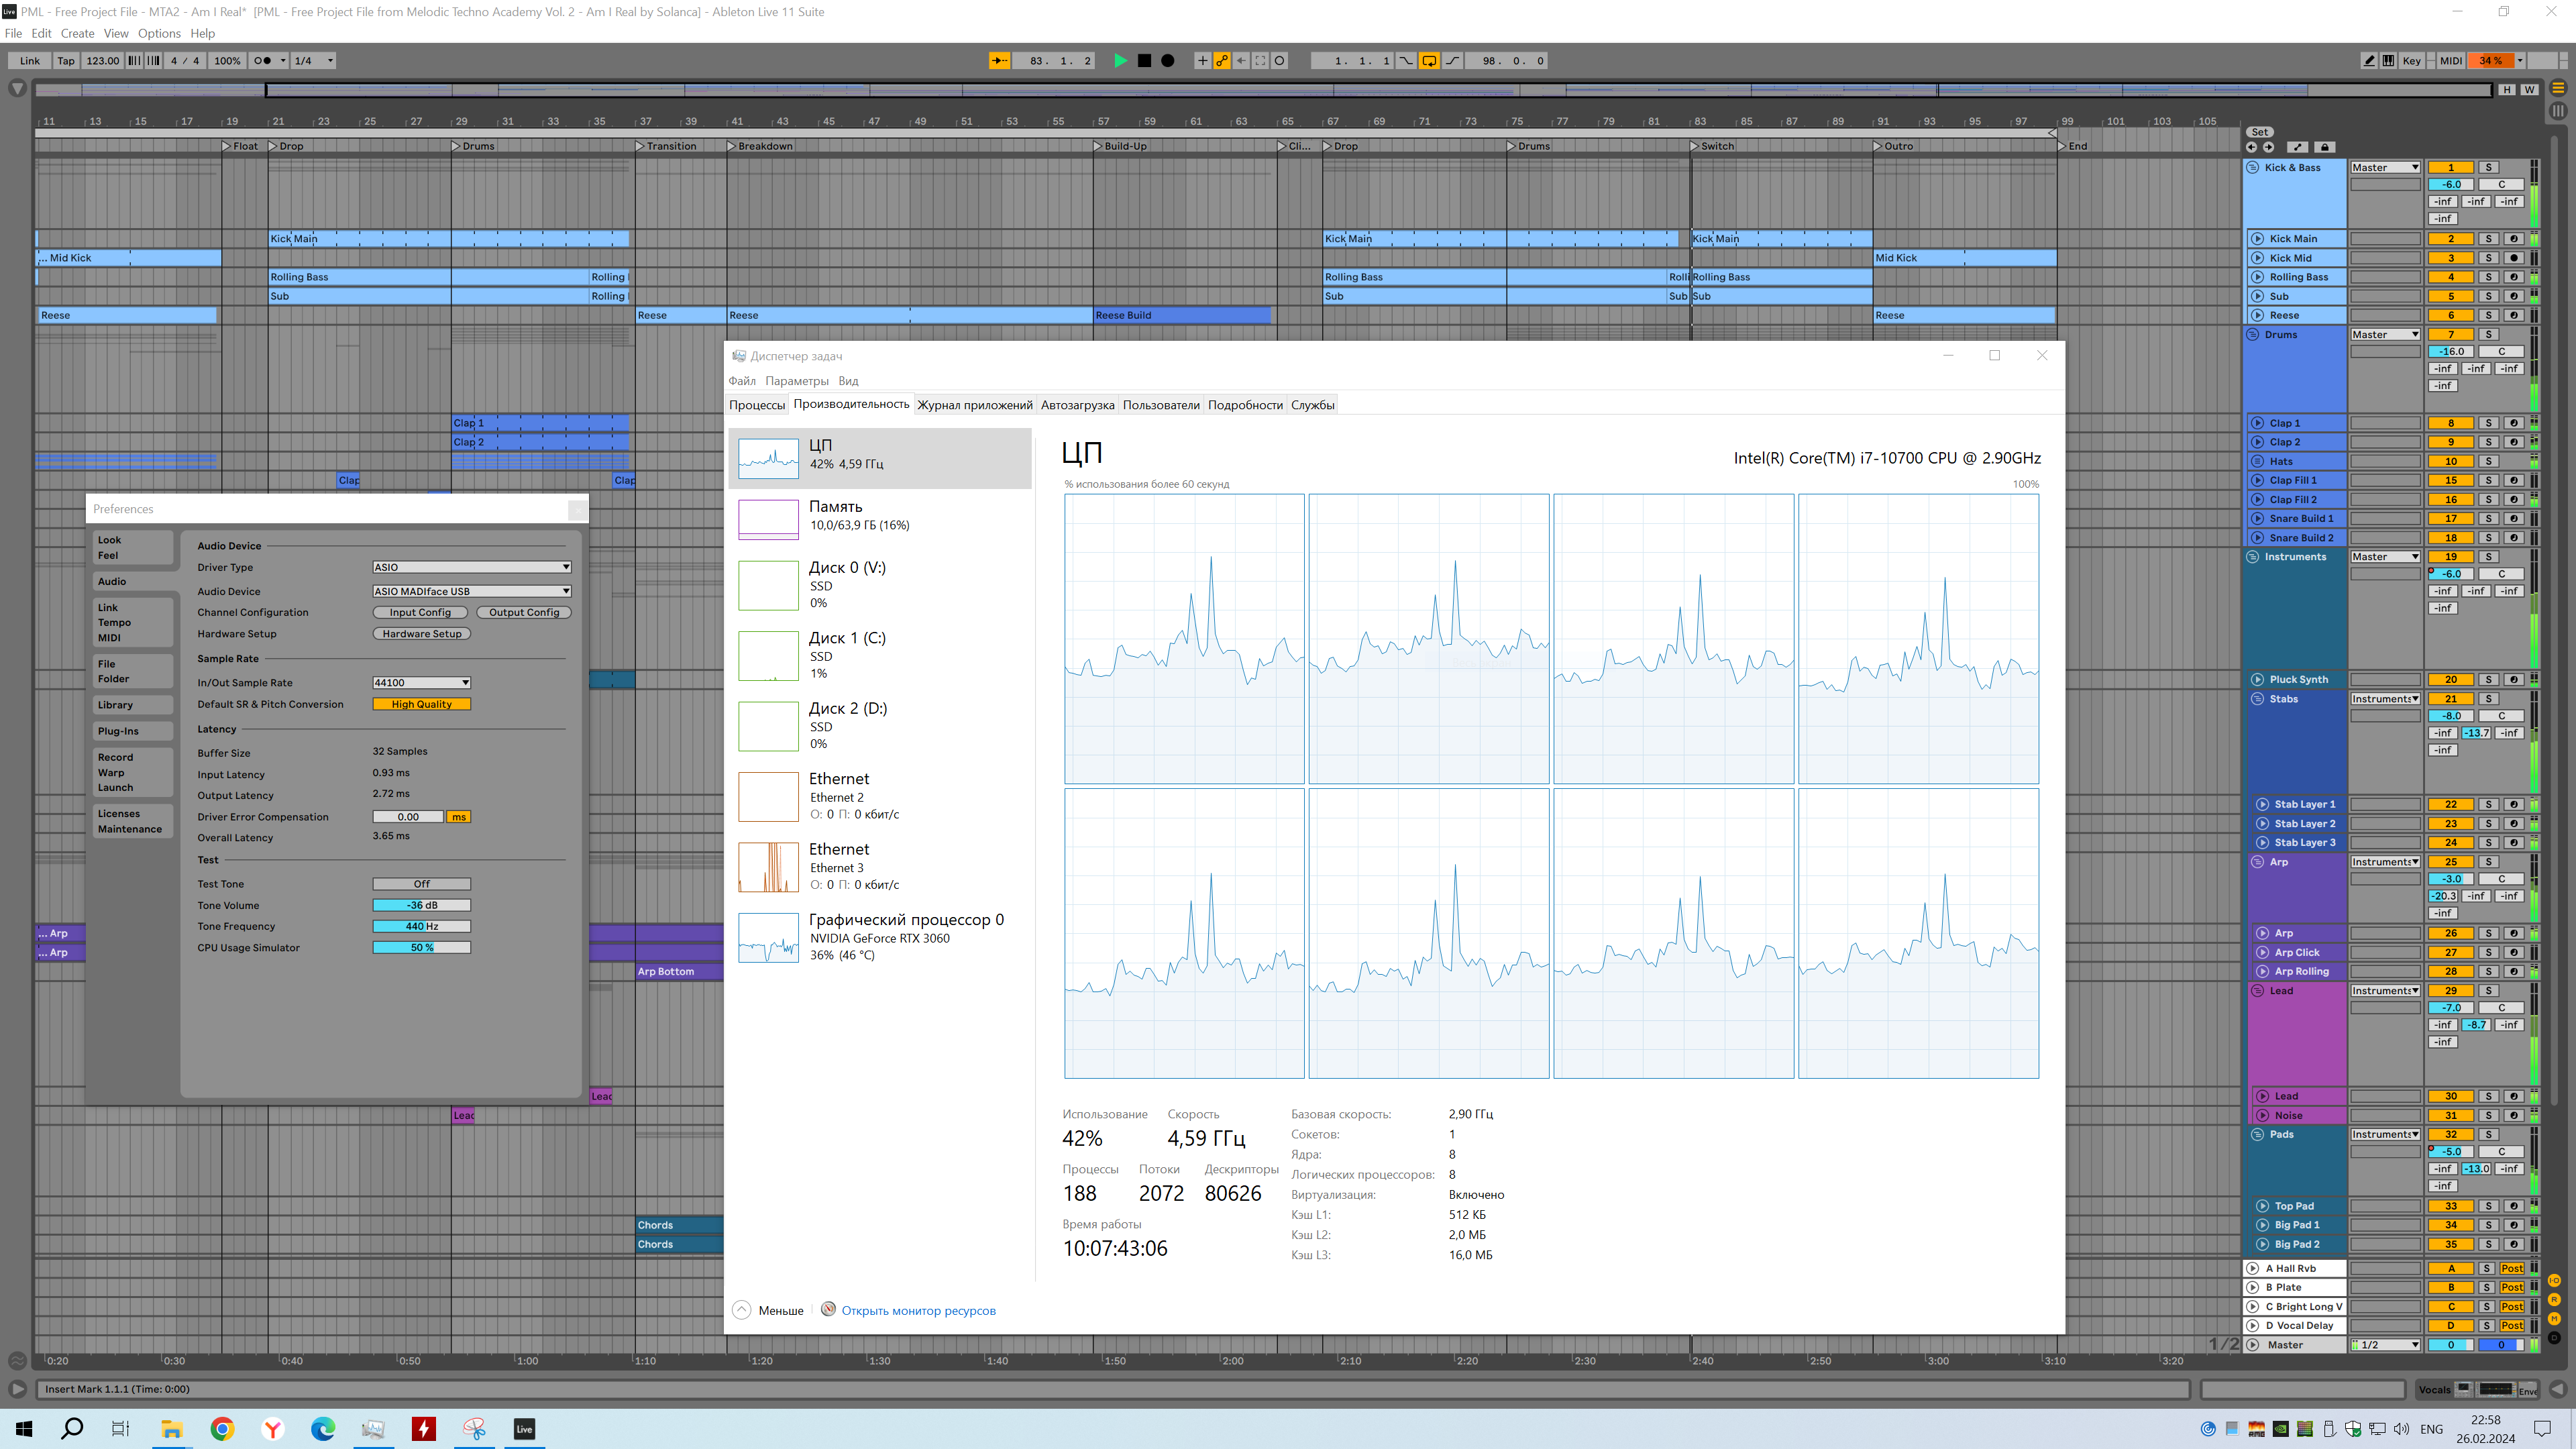Toggle the arrangement Loop switch
The image size is (2576, 1449).
pyautogui.click(x=1429, y=61)
